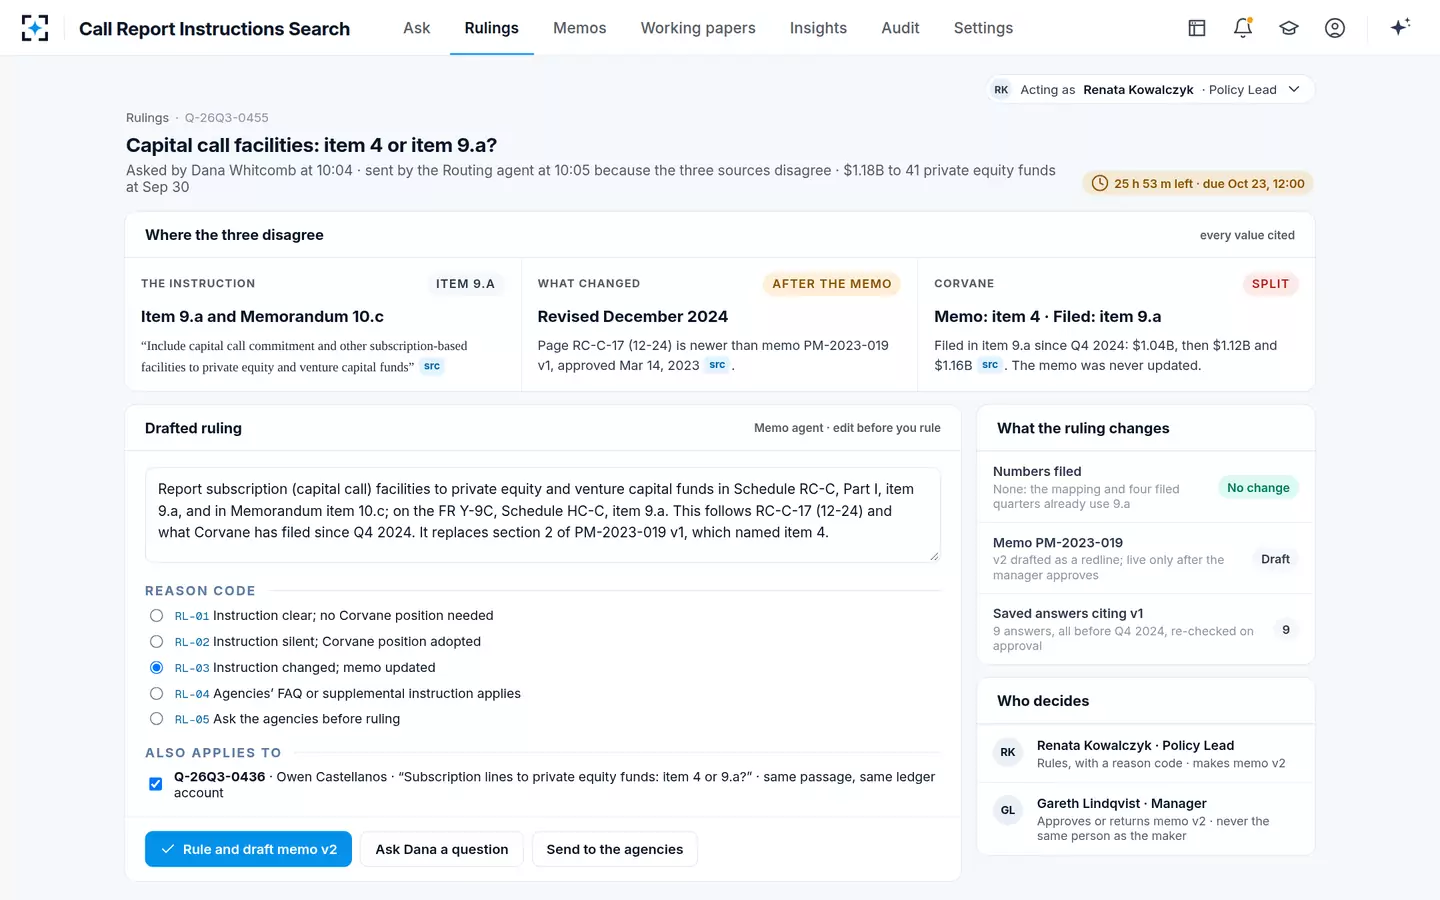1440x900 pixels.
Task: Click src chip beside instruction quote
Action: click(x=432, y=366)
